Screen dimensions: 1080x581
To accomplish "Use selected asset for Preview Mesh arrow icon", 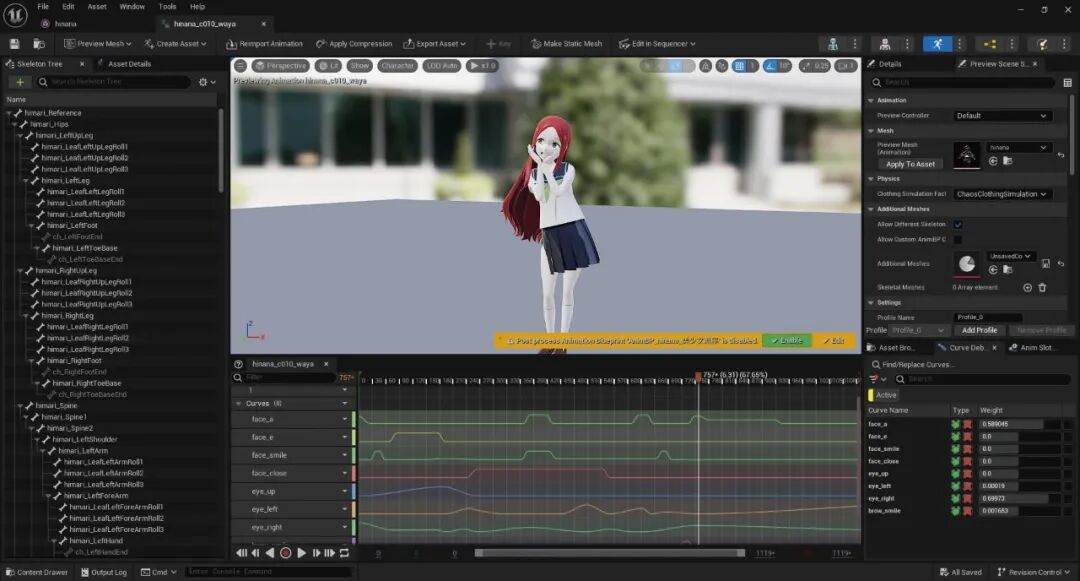I will click(993, 161).
